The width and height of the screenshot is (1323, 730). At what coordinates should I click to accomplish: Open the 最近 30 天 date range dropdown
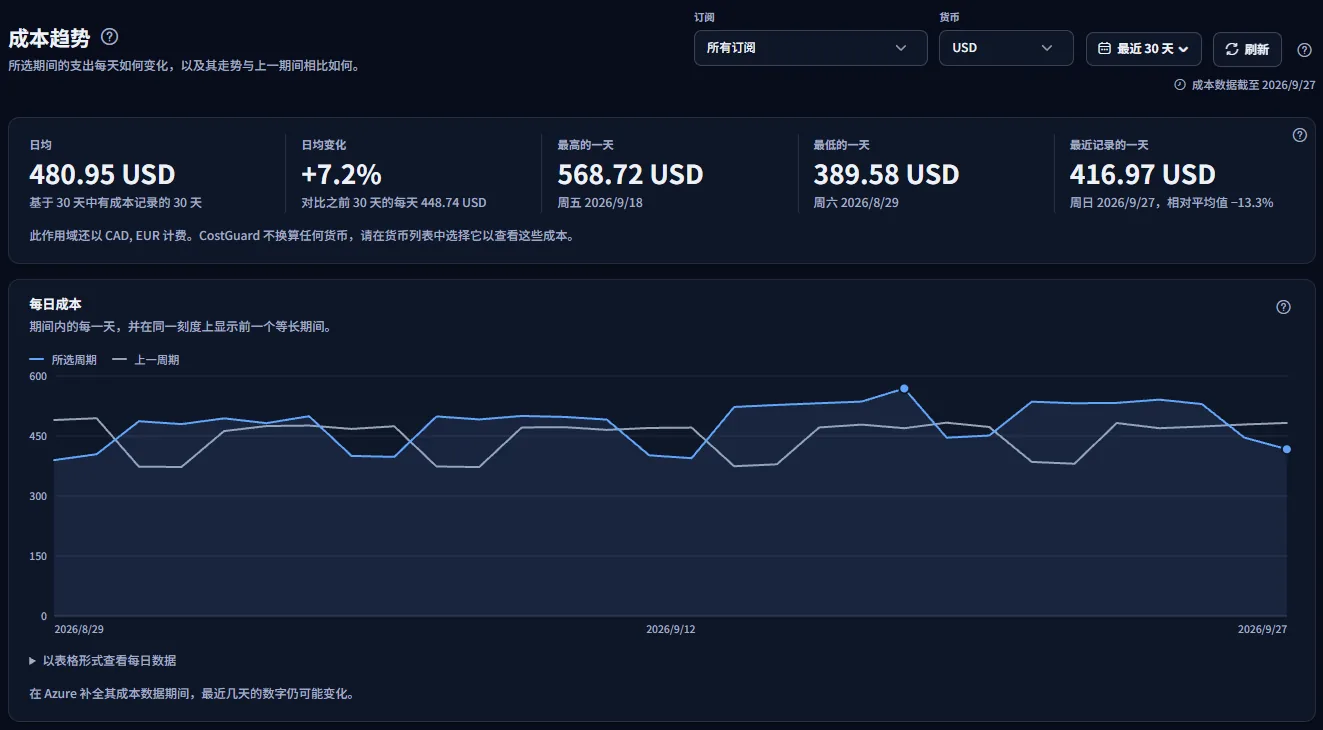pyautogui.click(x=1144, y=49)
